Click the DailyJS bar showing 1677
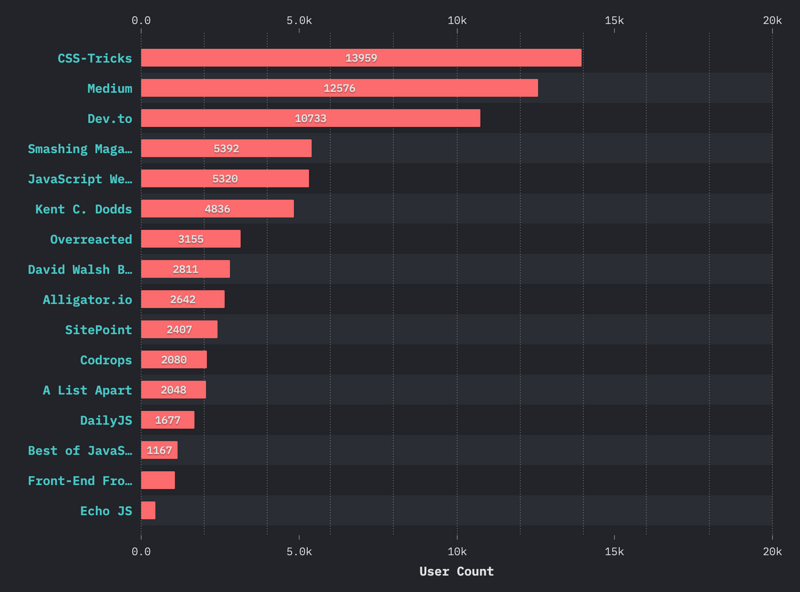This screenshot has height=592, width=800. tap(168, 420)
